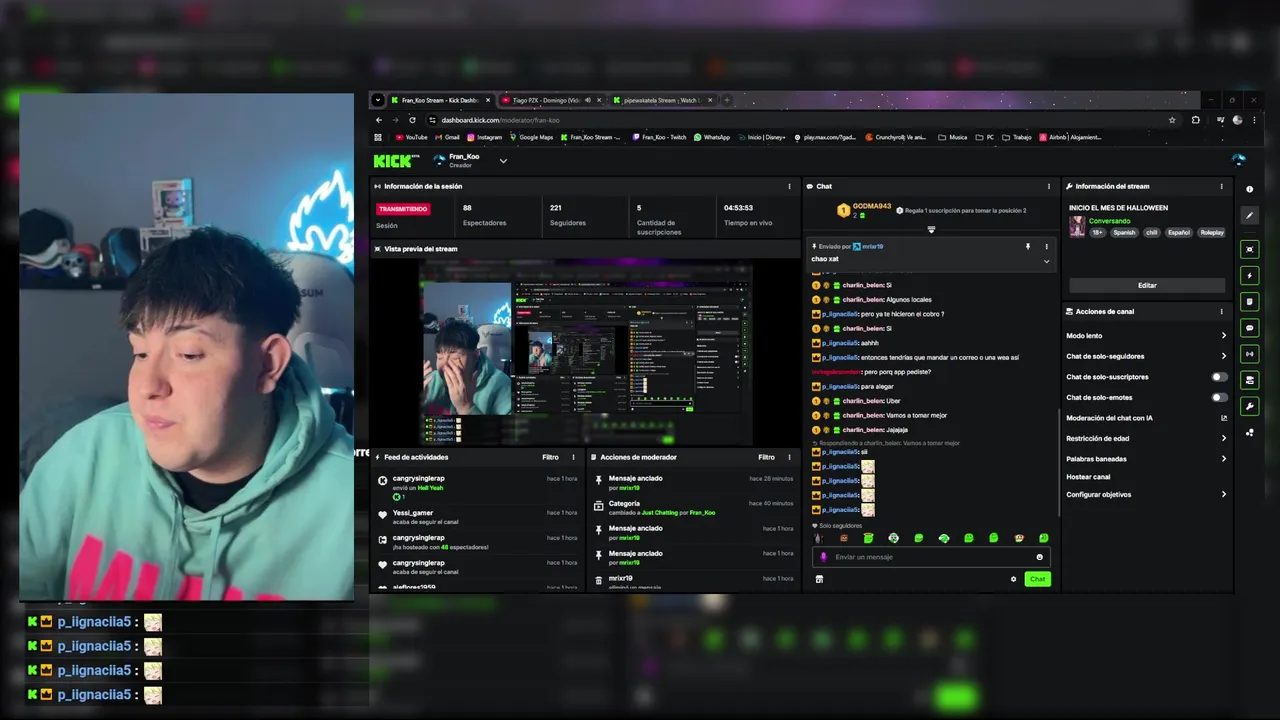The image size is (1280, 720).
Task: Open the Musica bookmarks folder
Action: [953, 137]
